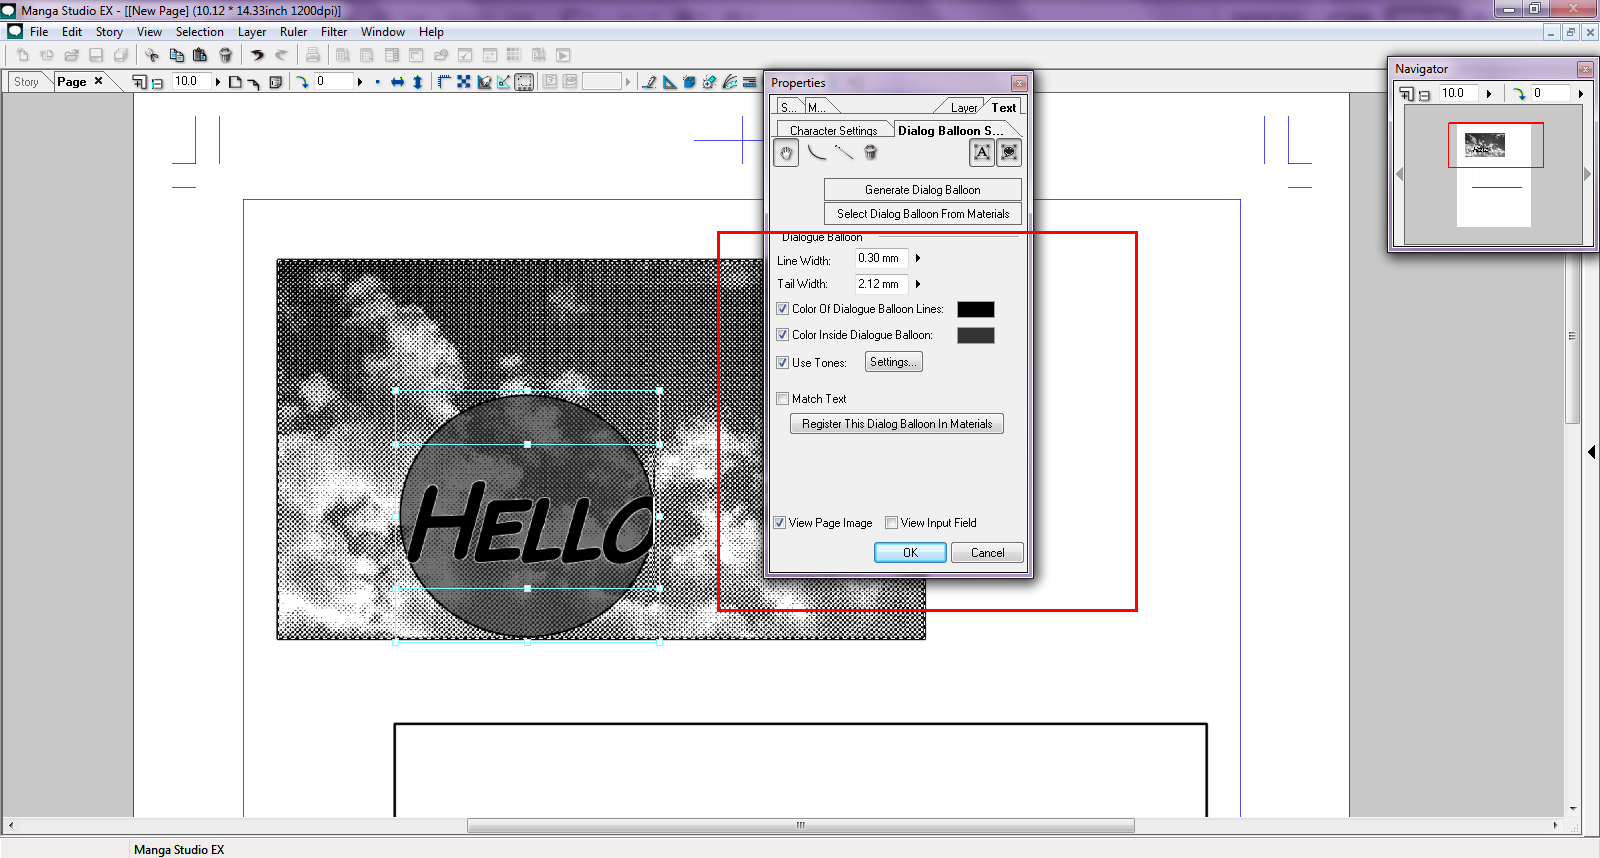Viewport: 1600px width, 858px height.
Task: Click the fit page to window icon
Action: tap(235, 82)
